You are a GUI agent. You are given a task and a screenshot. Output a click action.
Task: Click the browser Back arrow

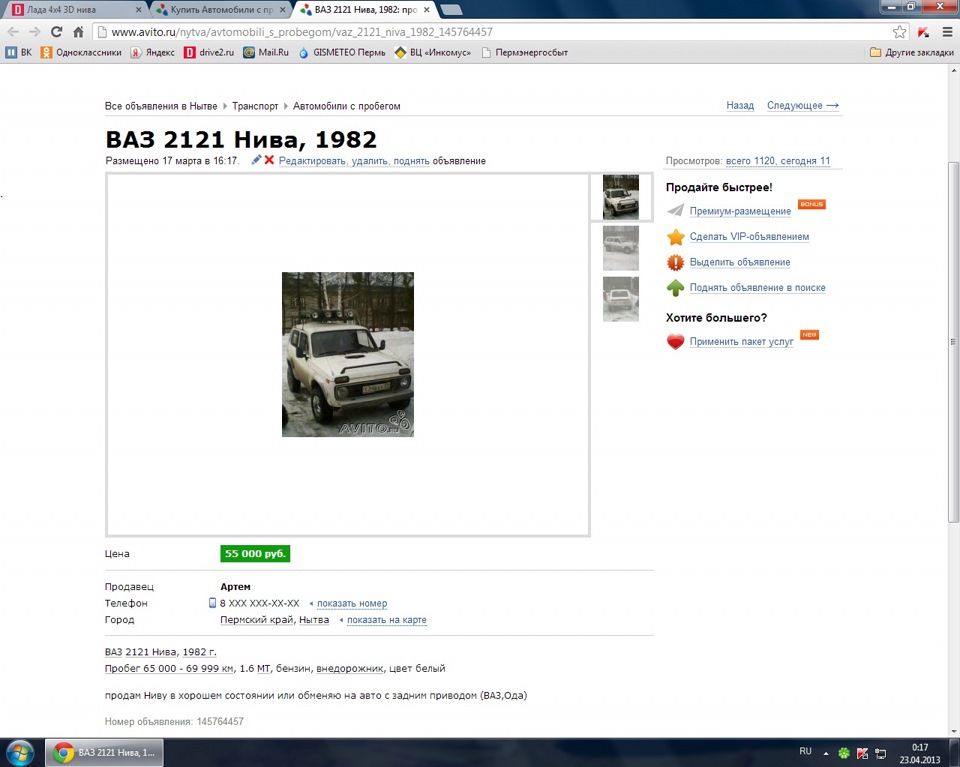(x=13, y=32)
